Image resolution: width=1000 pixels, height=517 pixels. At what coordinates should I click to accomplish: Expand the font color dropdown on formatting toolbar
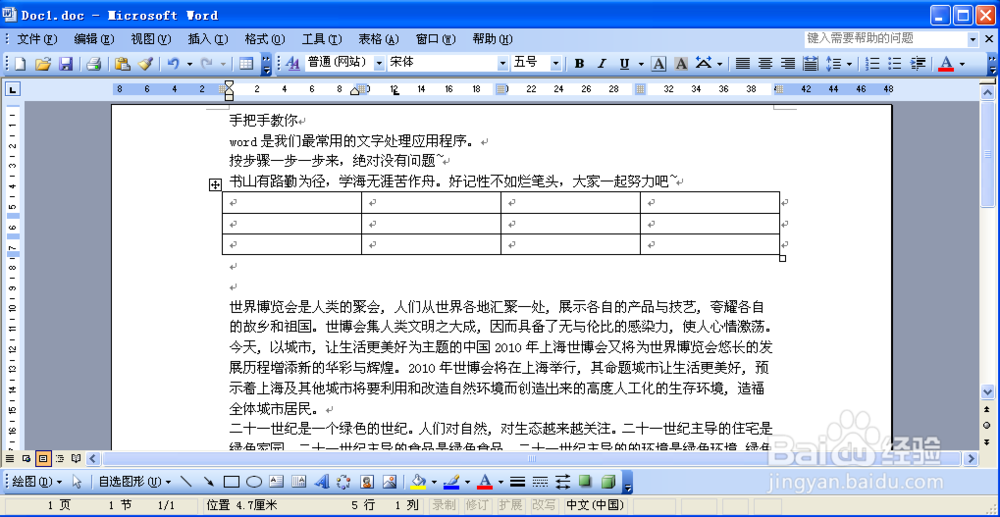click(x=962, y=64)
